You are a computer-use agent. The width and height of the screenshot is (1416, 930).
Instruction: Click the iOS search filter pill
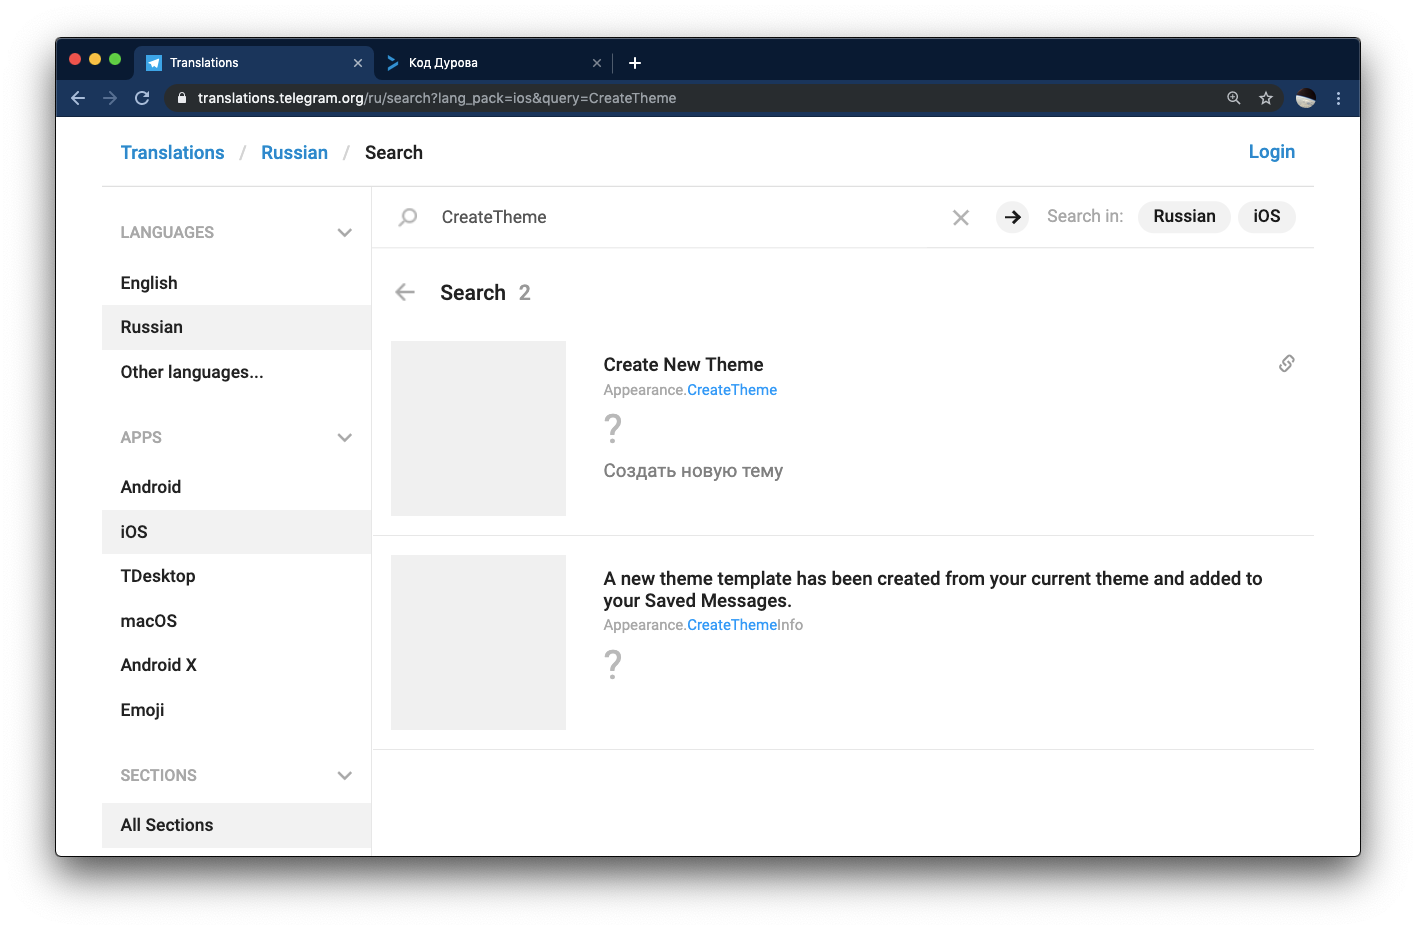point(1266,216)
